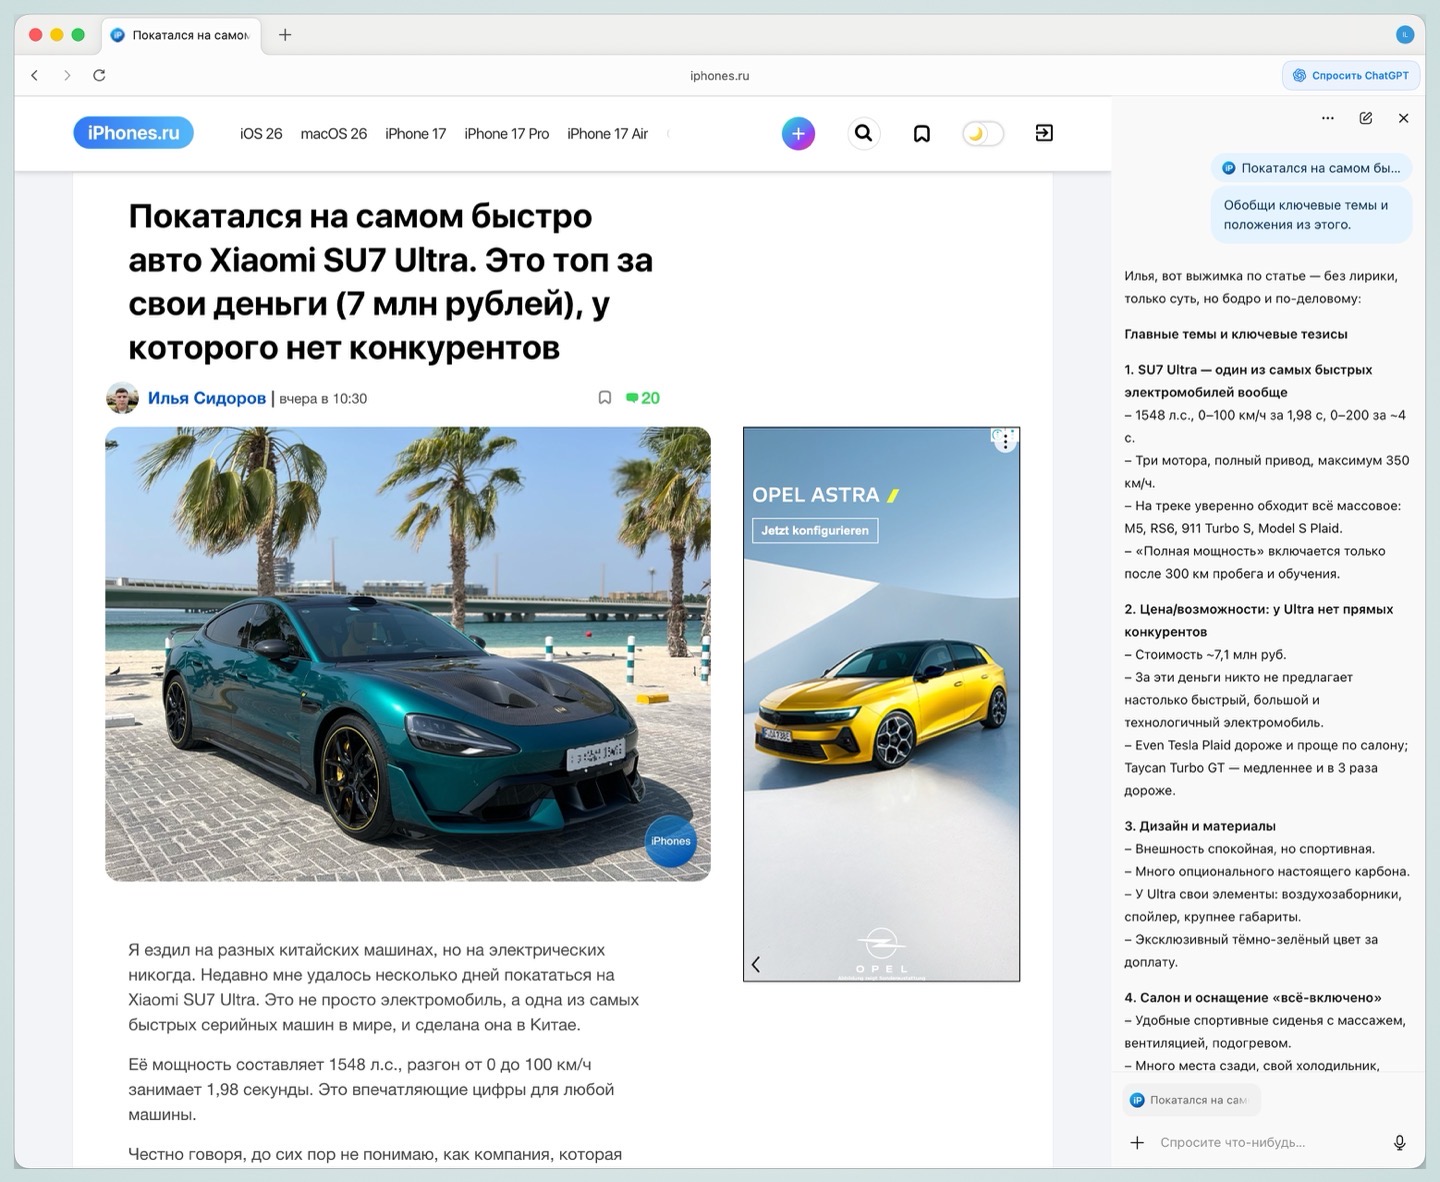Viewport: 1440px width, 1182px height.
Task: Open the Opel ad options menu dots
Action: pos(1006,440)
